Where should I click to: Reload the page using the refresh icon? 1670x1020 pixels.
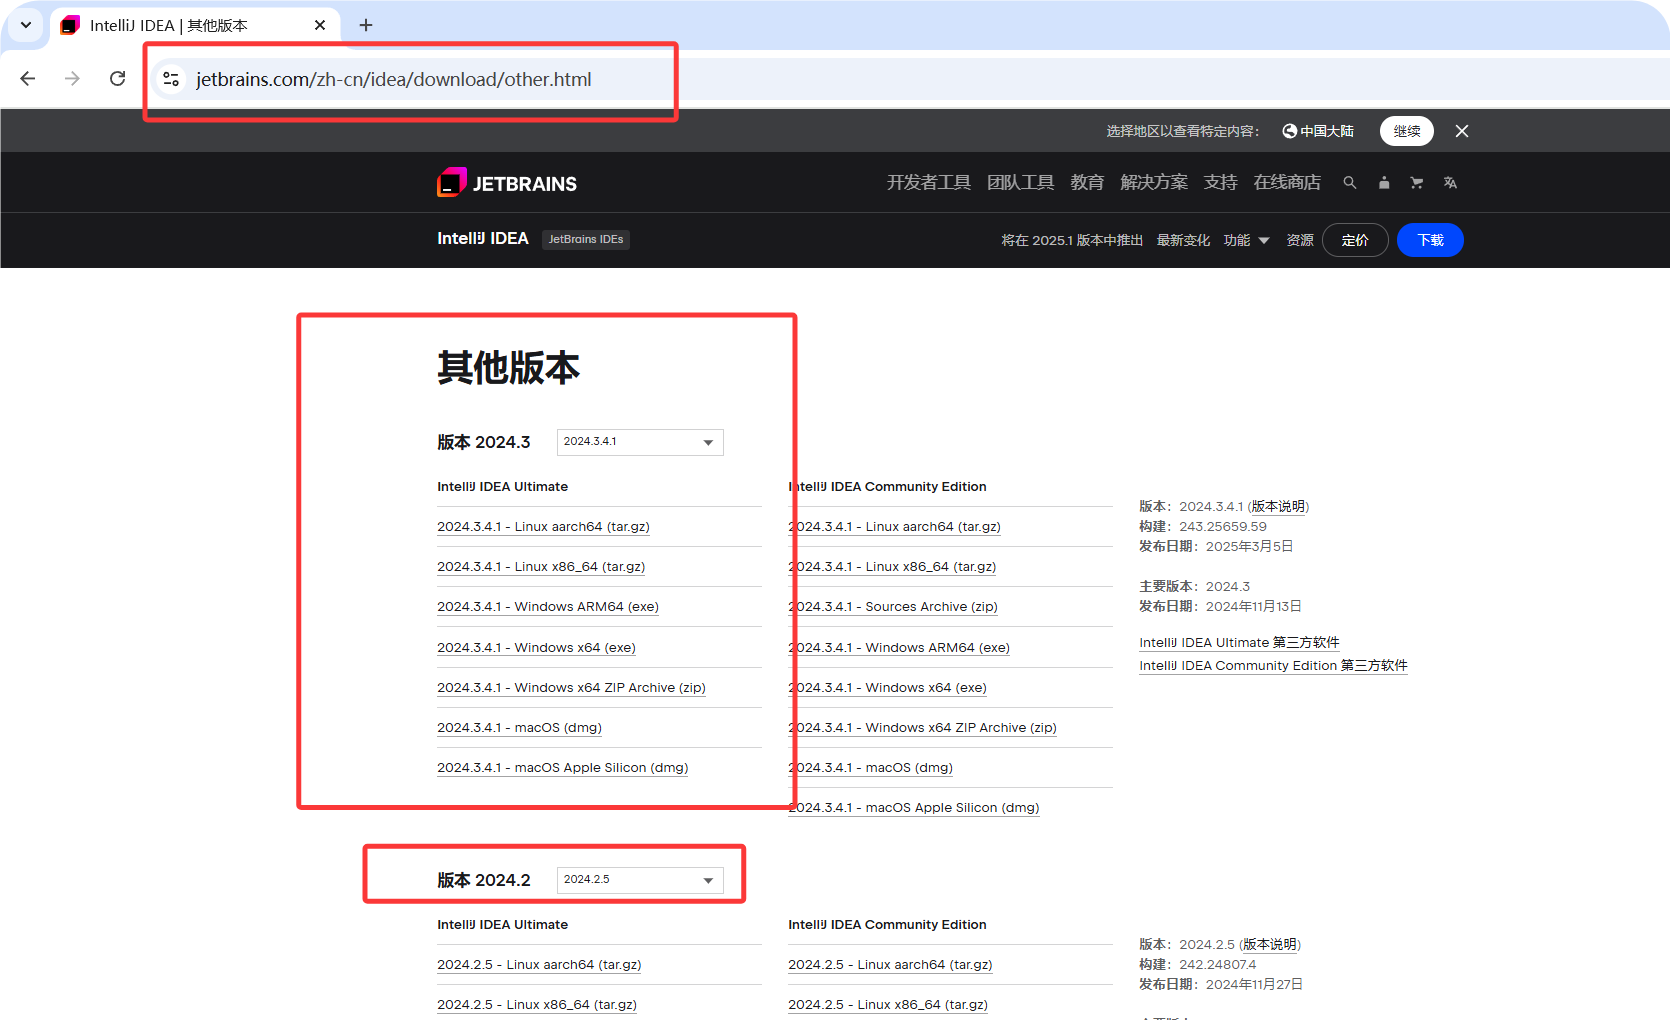tap(117, 78)
